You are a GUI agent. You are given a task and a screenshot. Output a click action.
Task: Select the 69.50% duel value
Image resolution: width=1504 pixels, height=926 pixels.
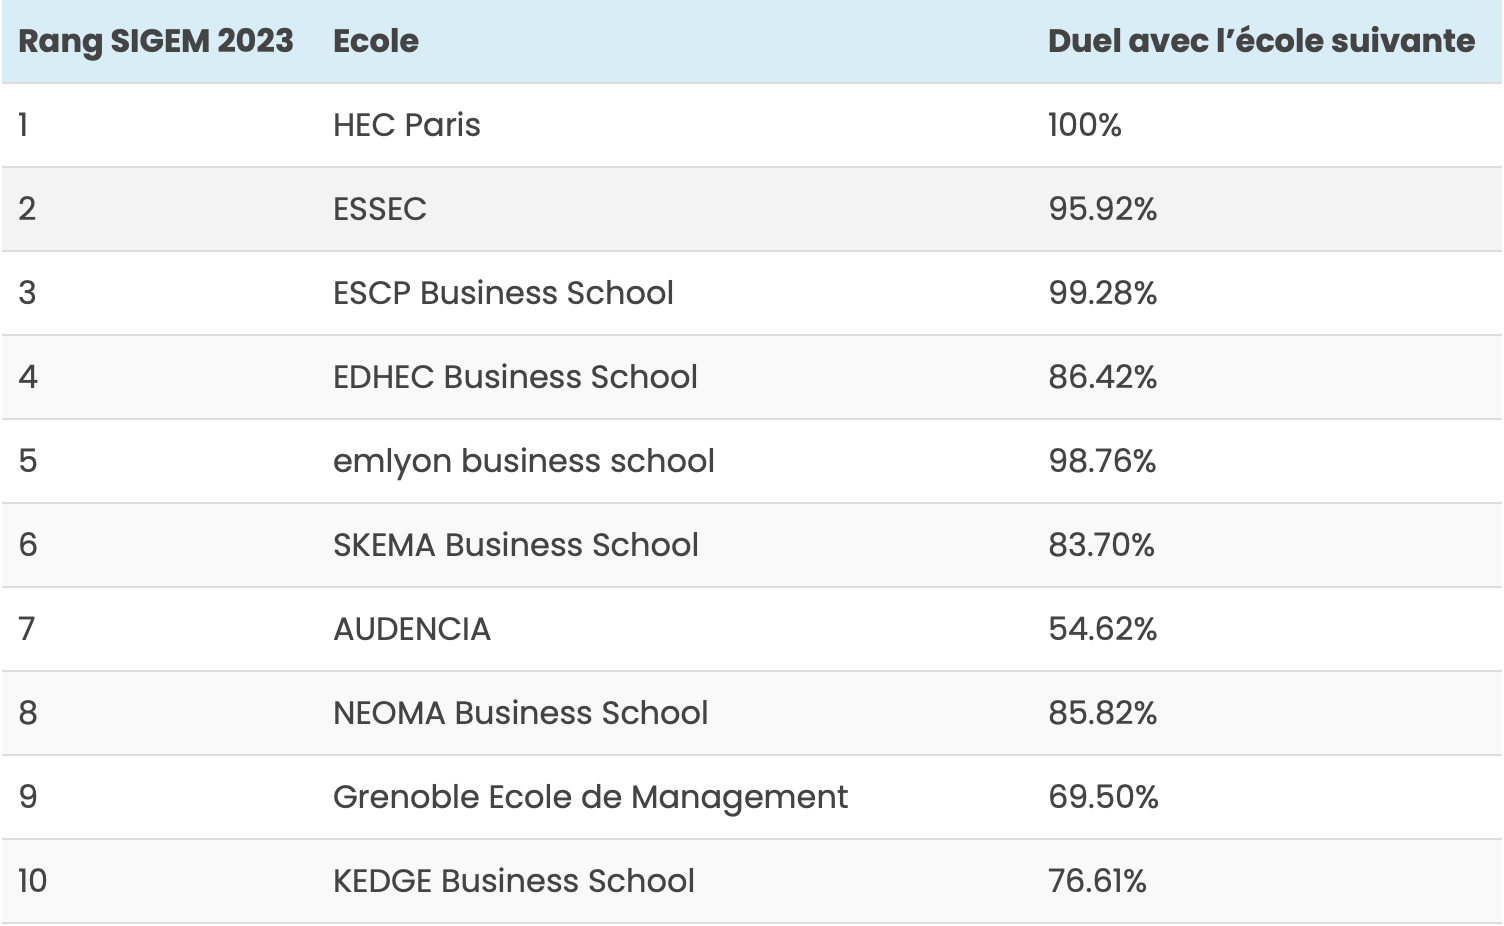point(1103,797)
